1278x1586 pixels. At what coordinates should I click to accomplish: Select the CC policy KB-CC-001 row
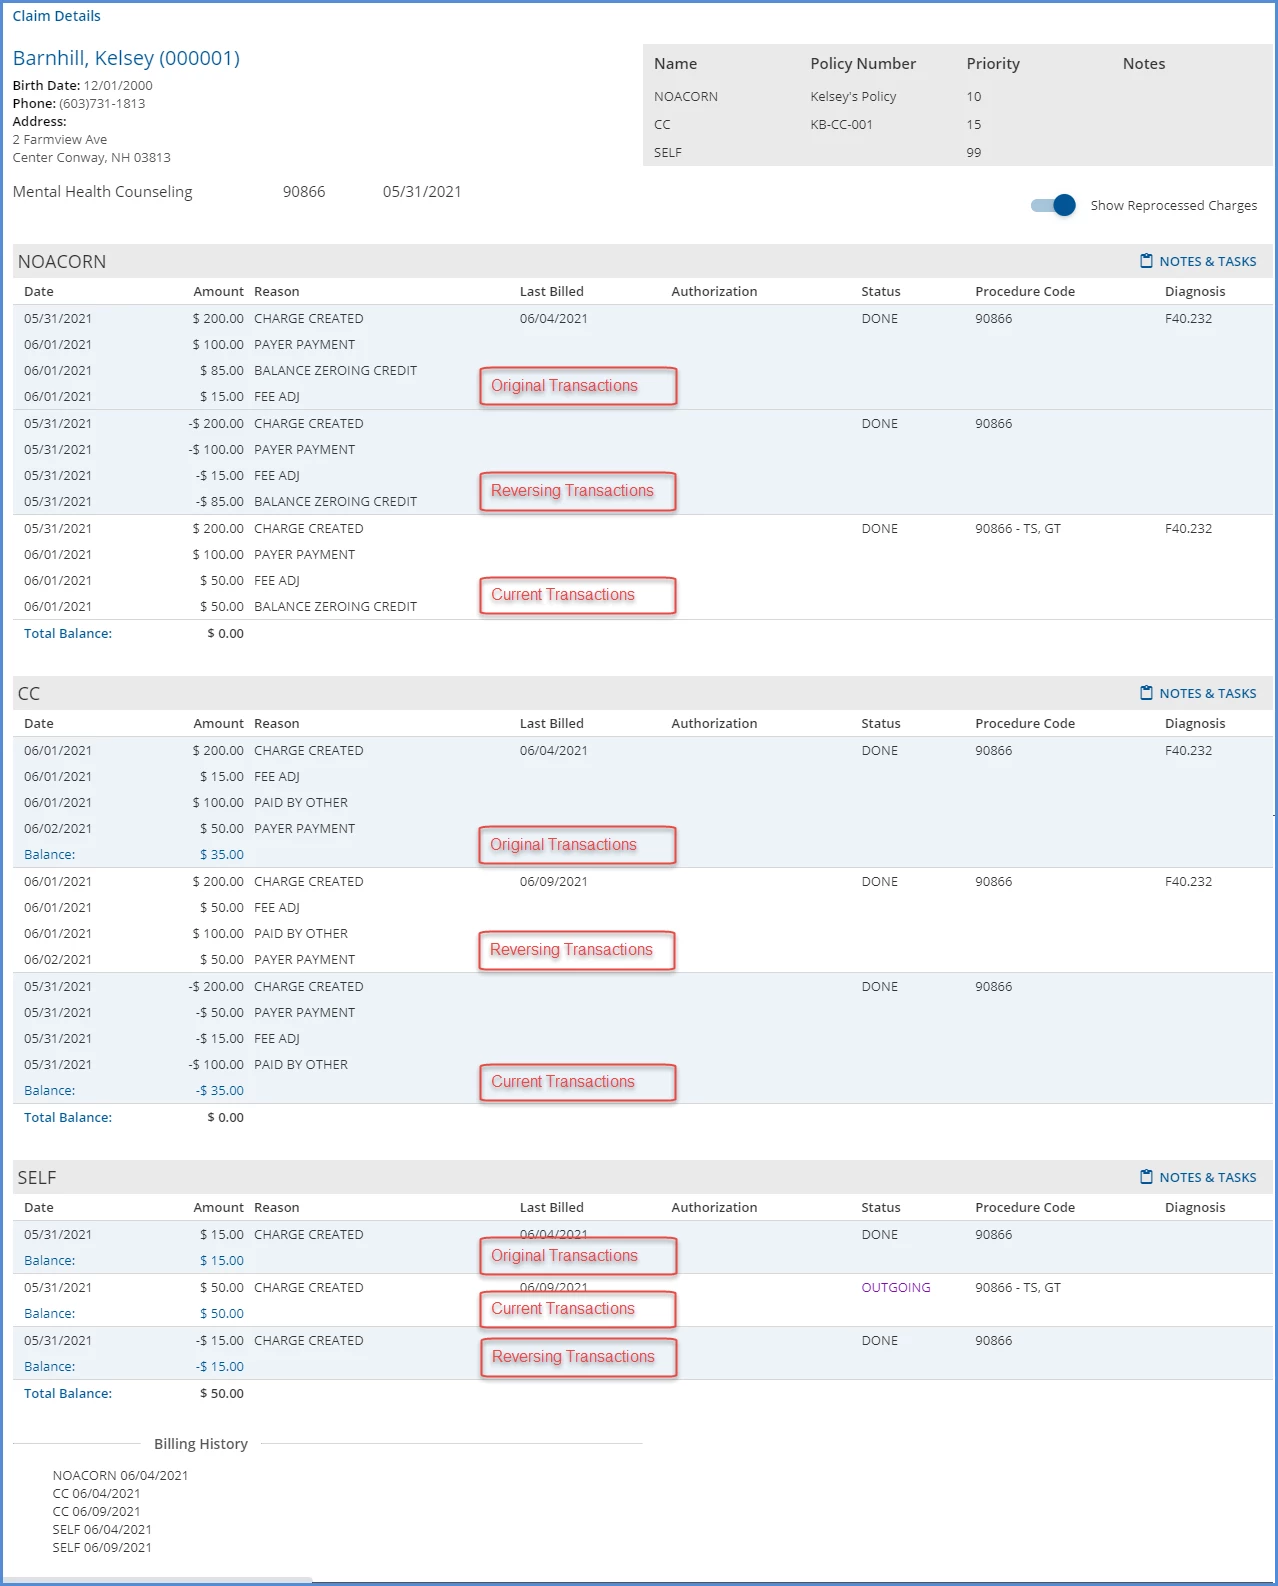[957, 124]
